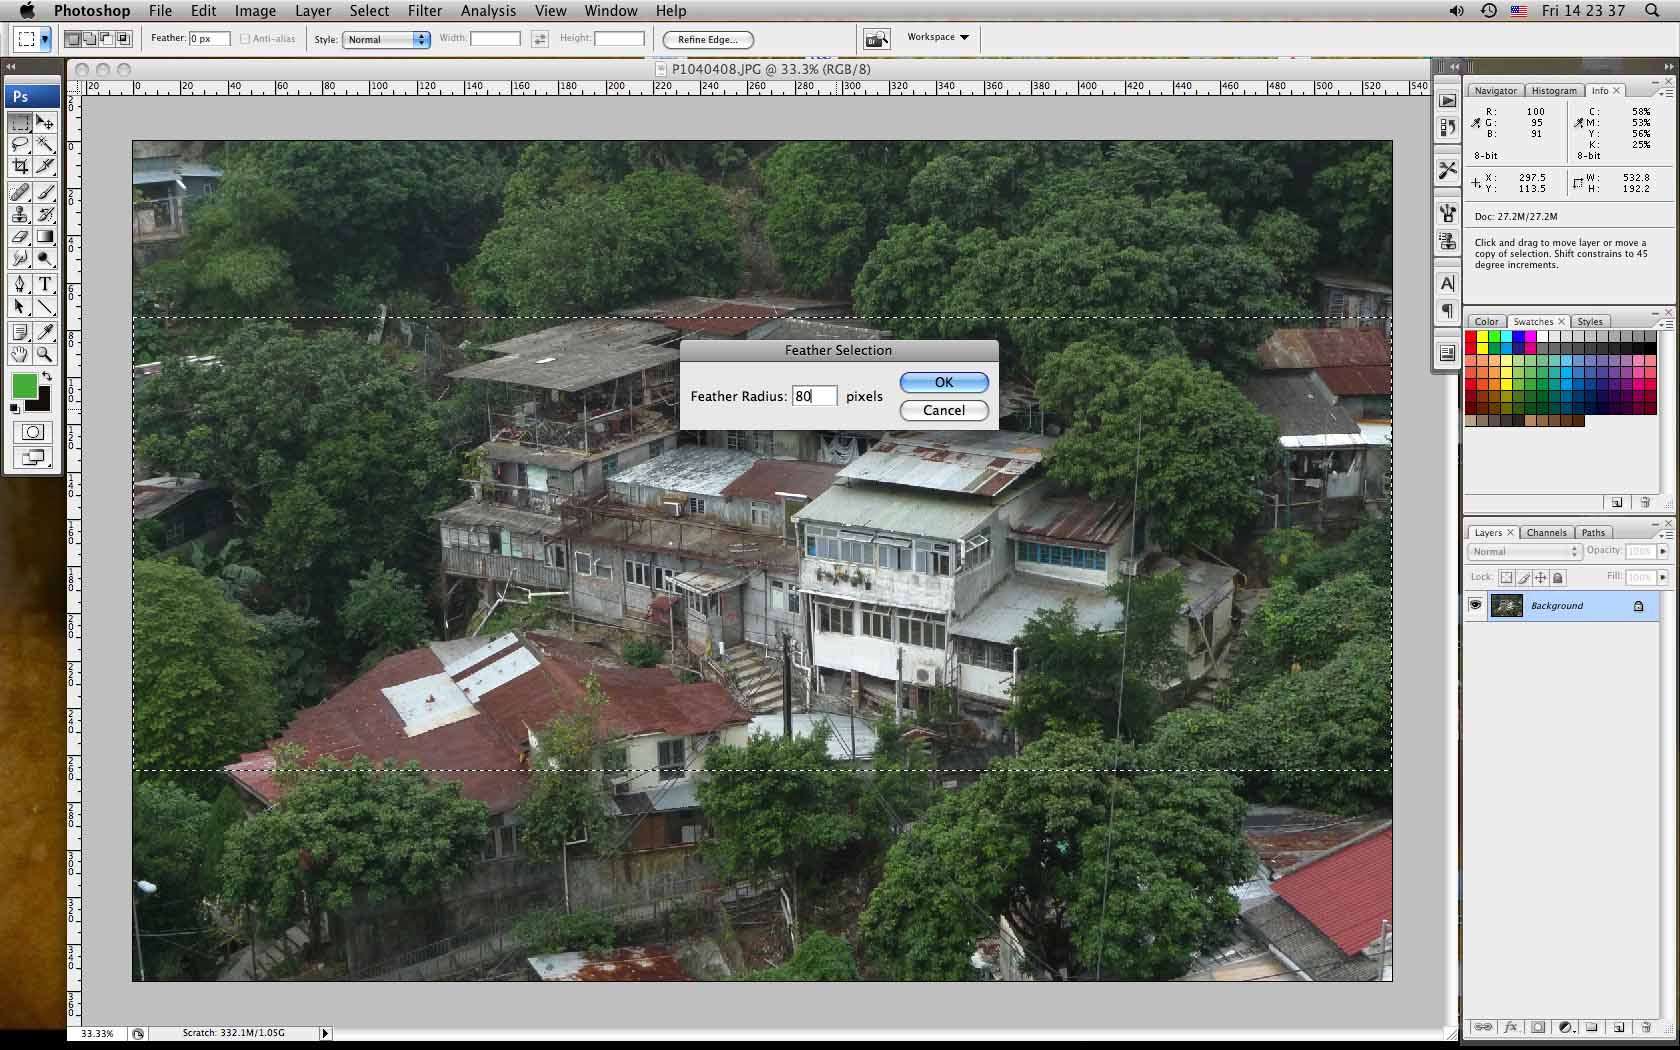
Task: Open Layers panel options menu
Action: [1664, 535]
